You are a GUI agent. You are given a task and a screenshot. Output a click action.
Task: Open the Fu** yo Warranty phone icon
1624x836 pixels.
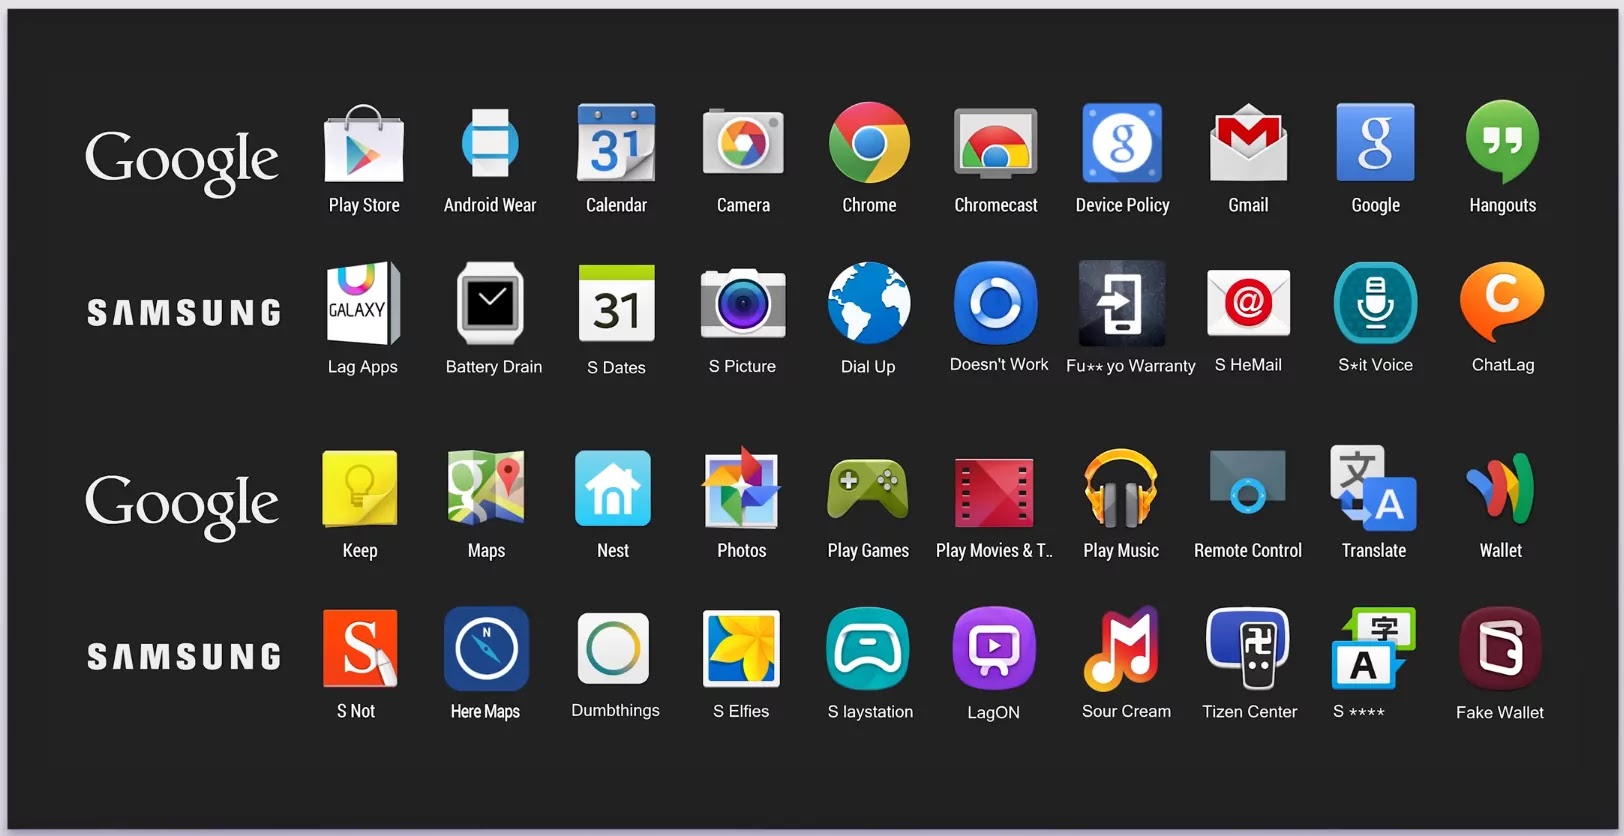click(1122, 303)
